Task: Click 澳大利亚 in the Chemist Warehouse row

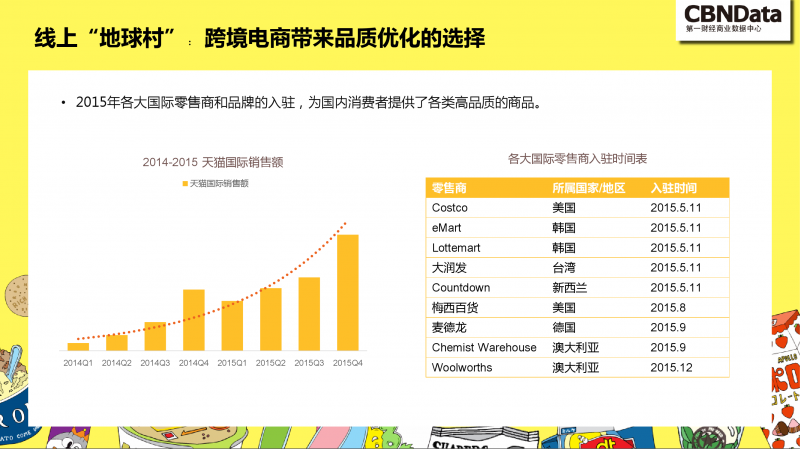Action: [576, 347]
